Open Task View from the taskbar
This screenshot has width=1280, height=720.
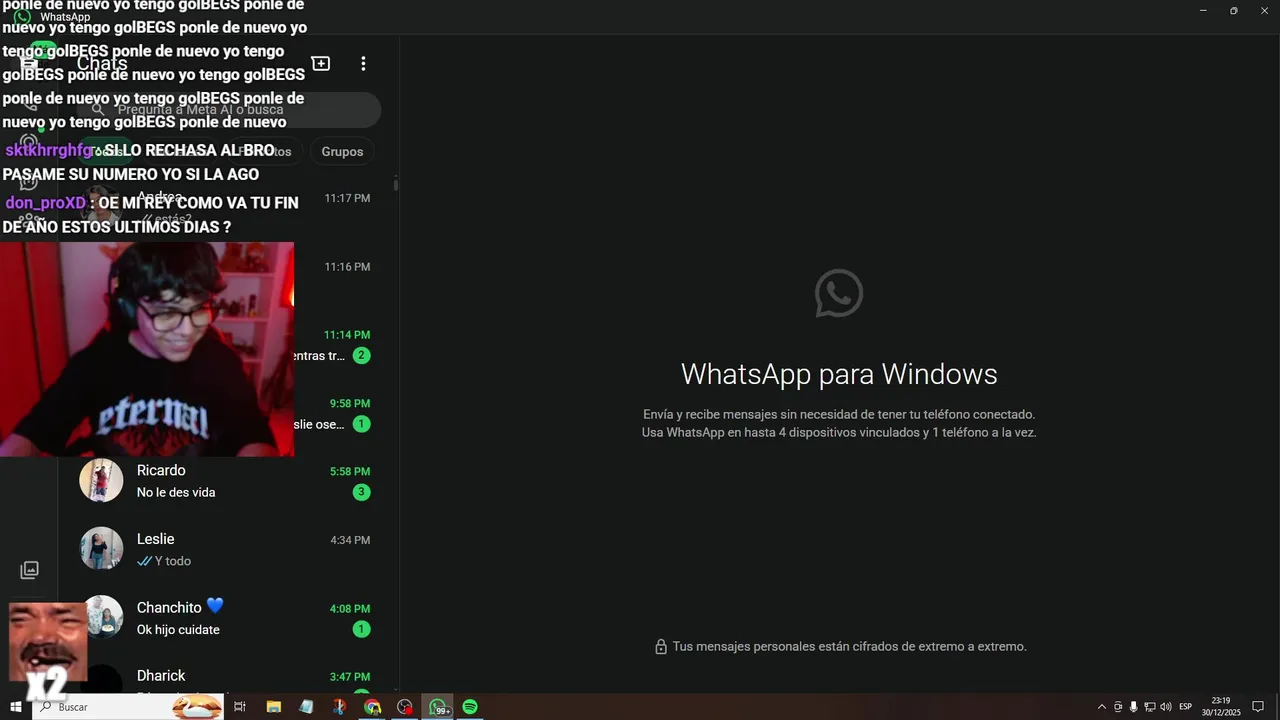[240, 707]
